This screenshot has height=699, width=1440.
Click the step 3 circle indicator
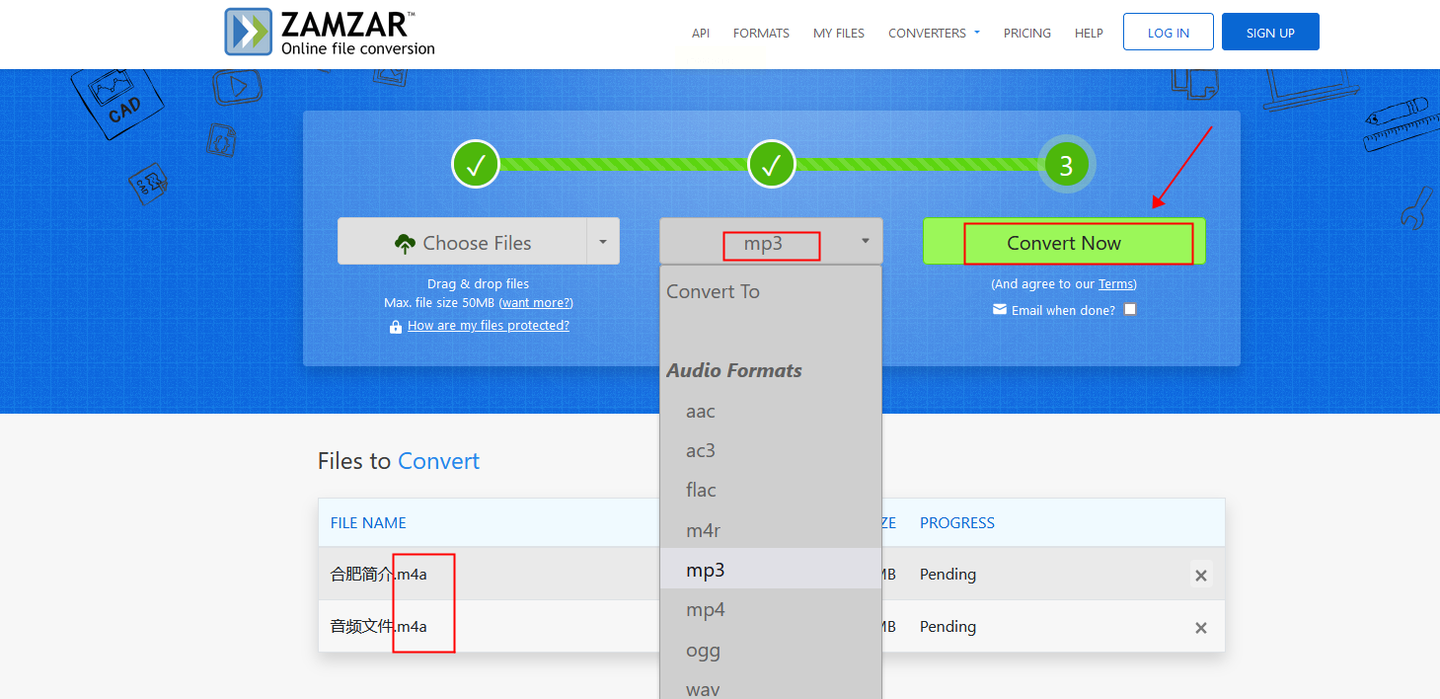point(1066,165)
